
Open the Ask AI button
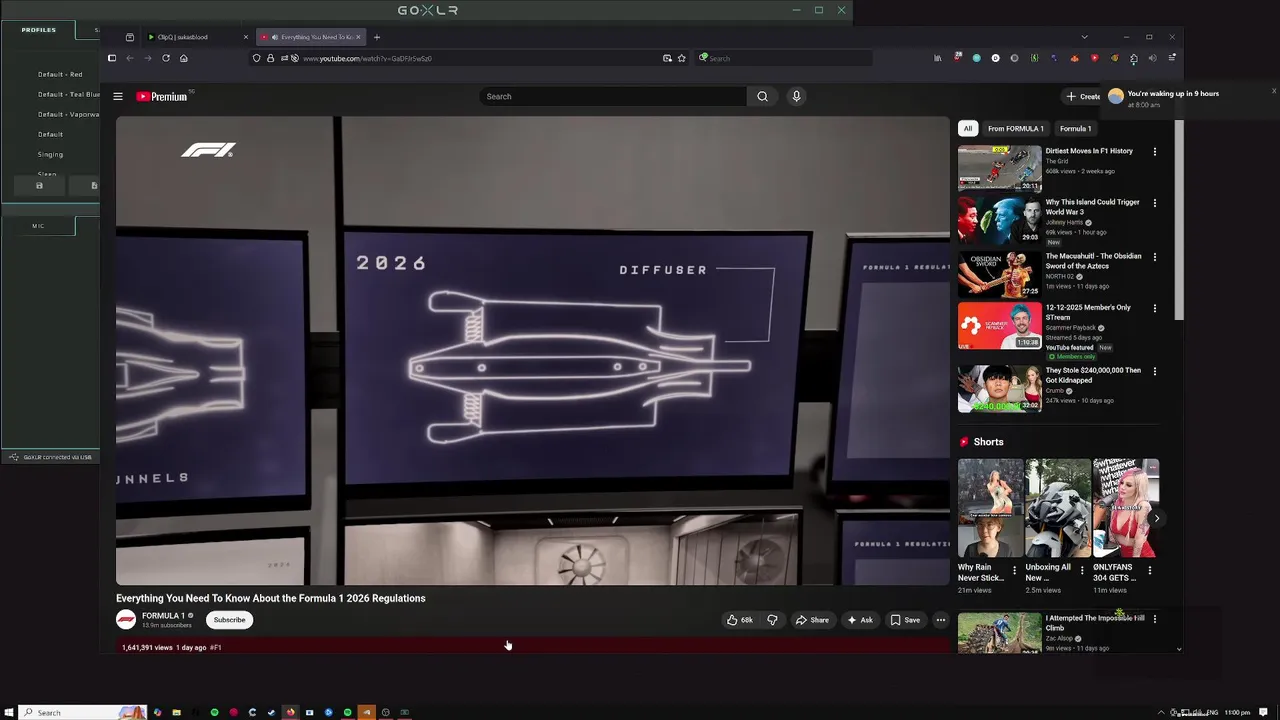(x=860, y=620)
